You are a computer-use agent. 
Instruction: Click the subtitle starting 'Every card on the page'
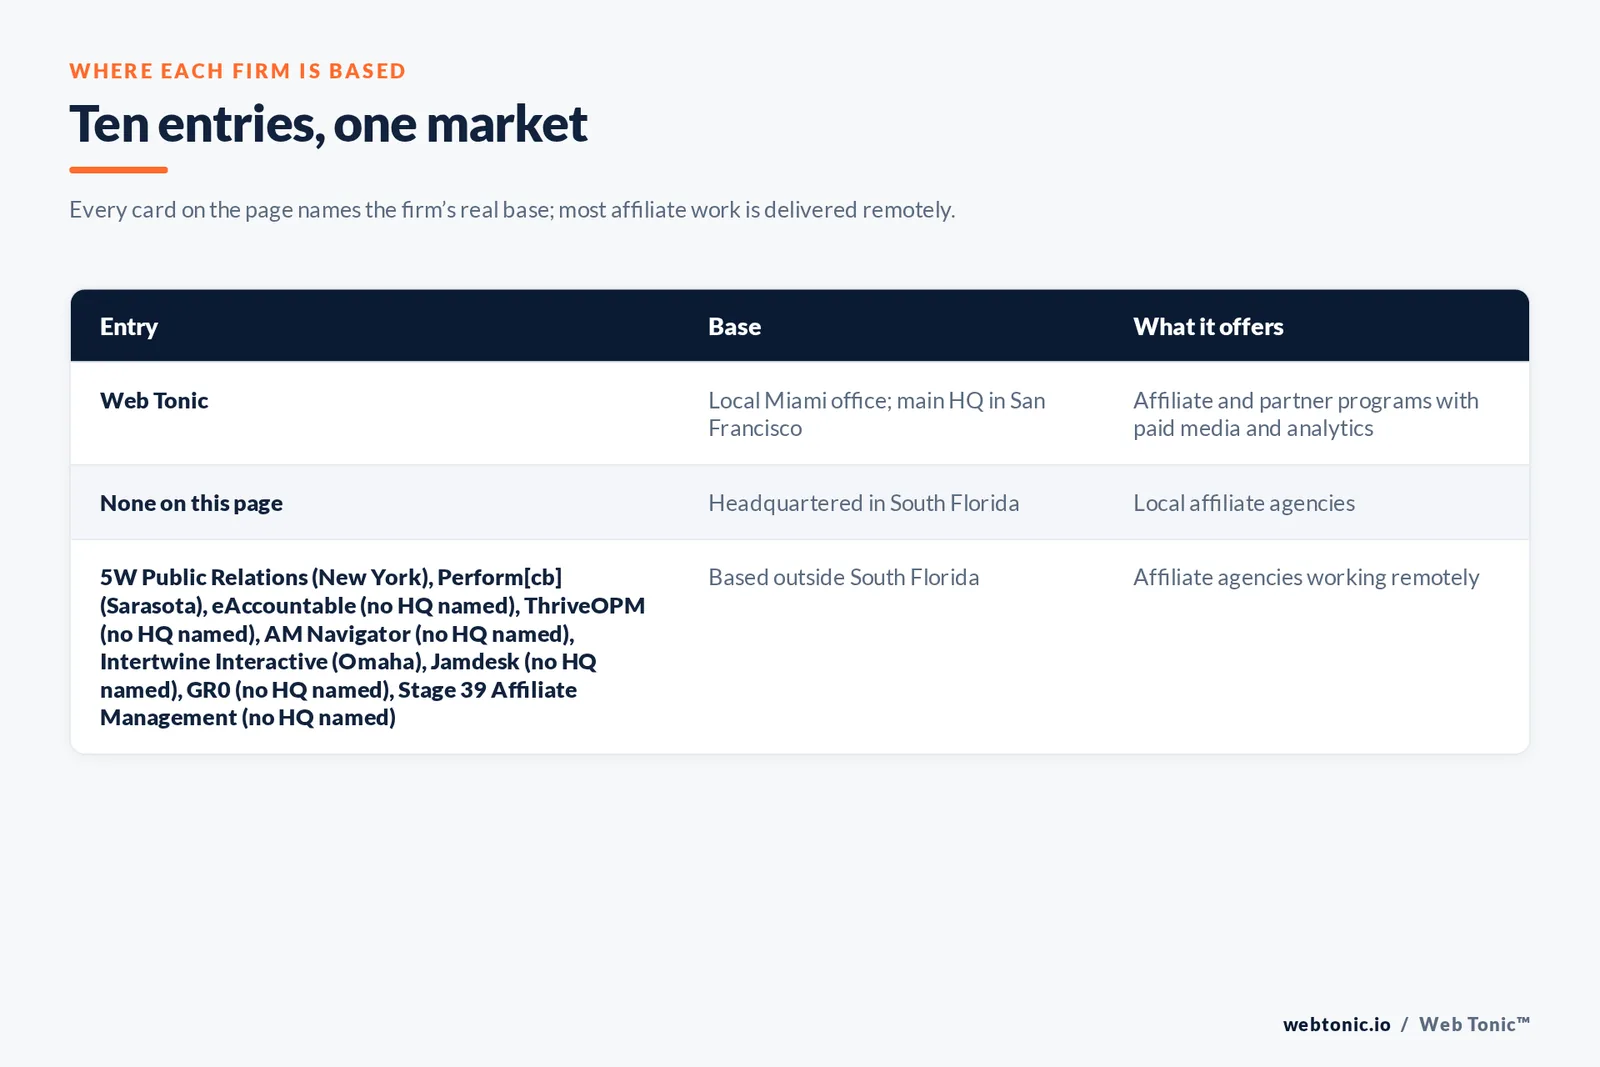tap(512, 210)
